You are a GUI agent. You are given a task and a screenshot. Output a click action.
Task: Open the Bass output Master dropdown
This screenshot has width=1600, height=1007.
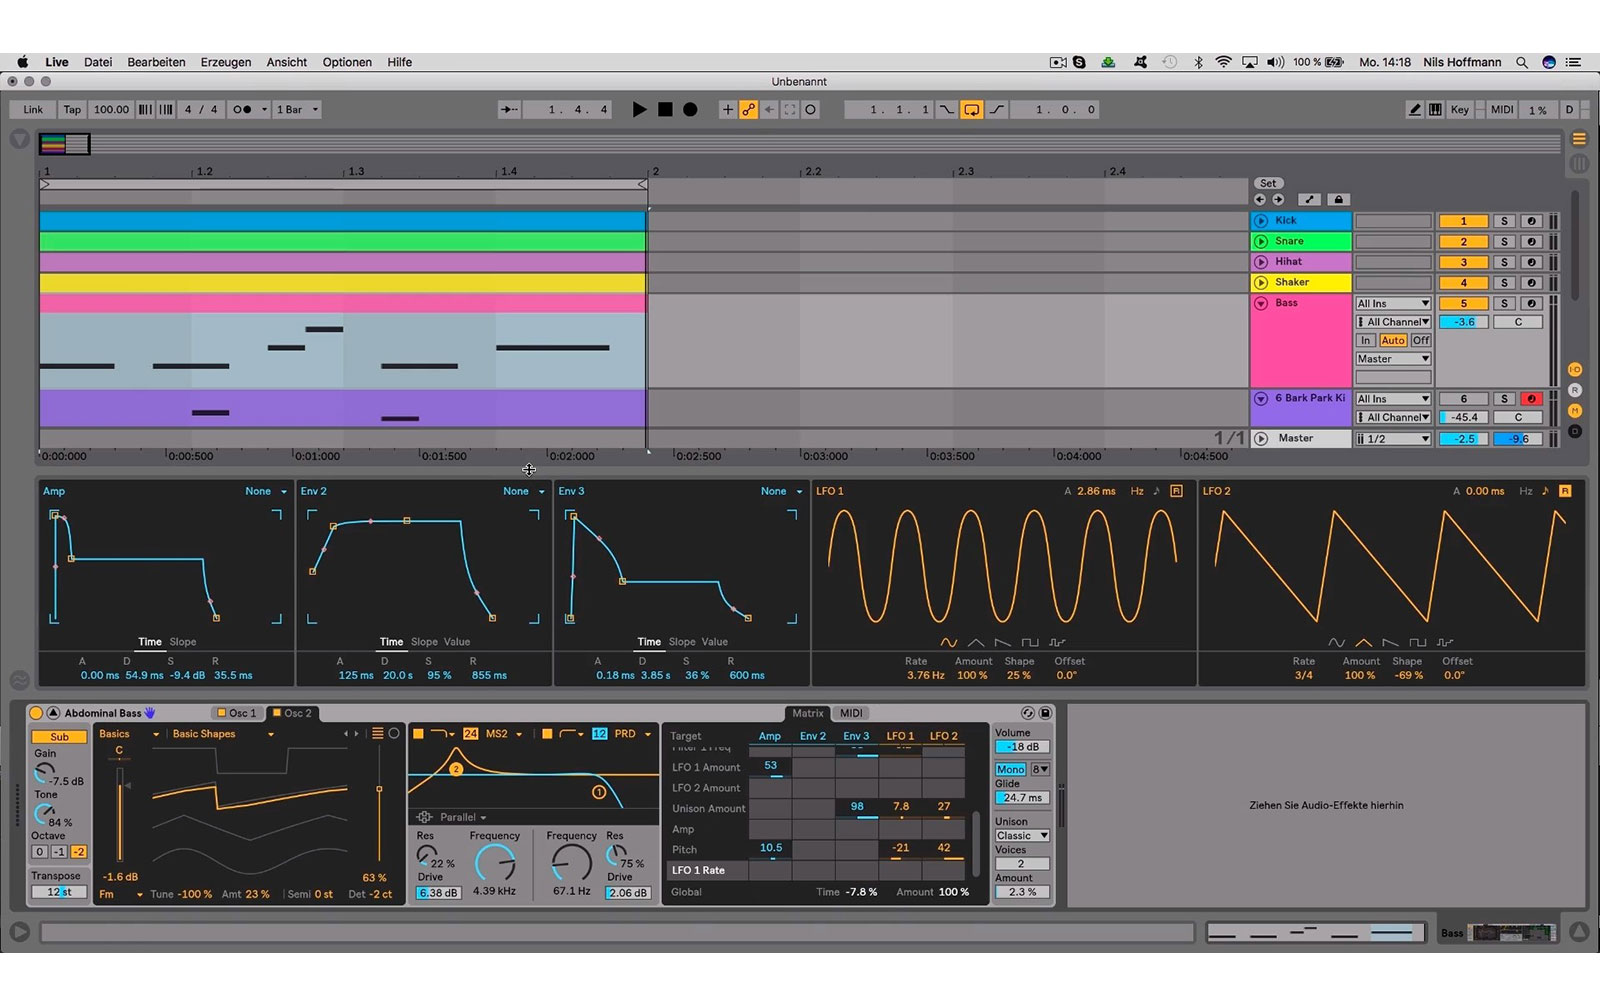click(x=1393, y=359)
